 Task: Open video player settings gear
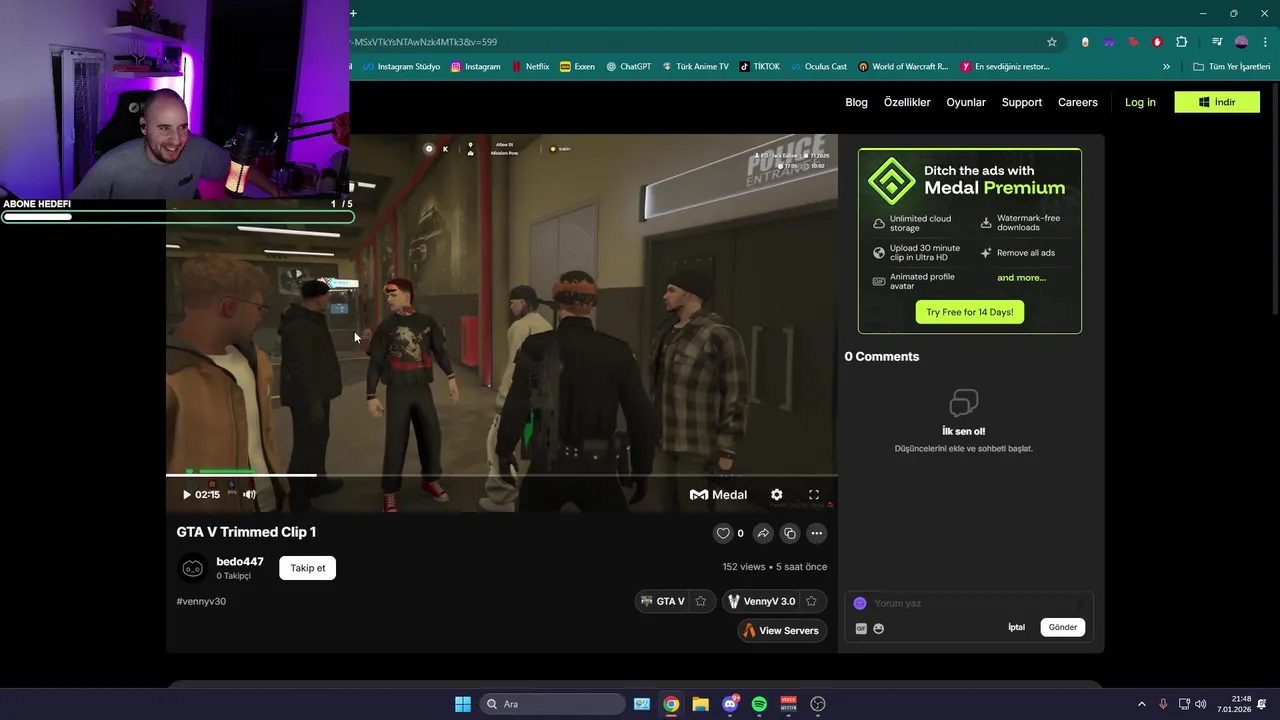point(777,494)
